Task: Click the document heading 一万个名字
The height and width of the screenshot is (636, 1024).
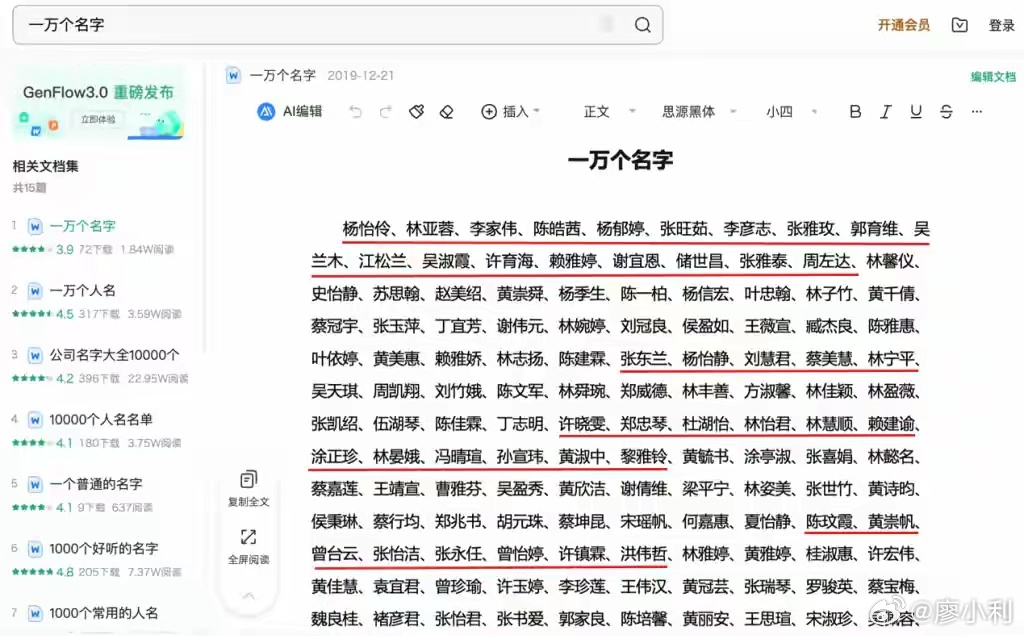Action: click(x=620, y=160)
